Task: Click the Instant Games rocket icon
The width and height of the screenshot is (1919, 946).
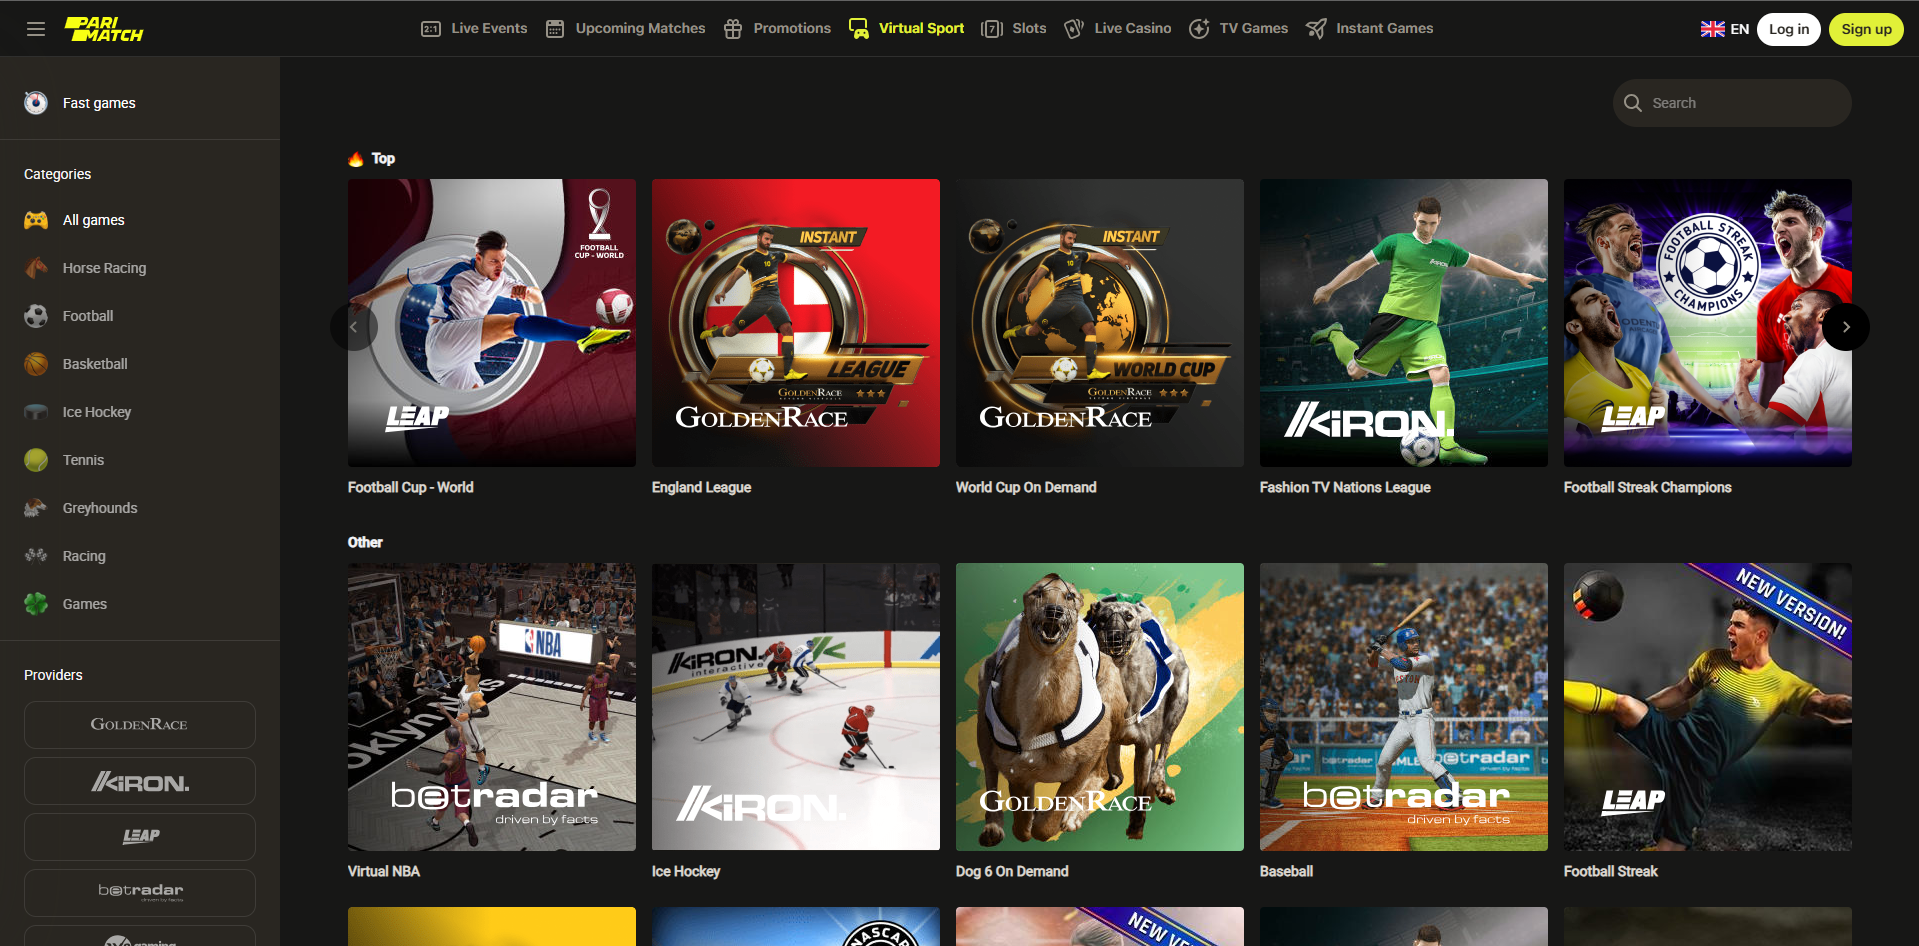Action: pos(1316,29)
